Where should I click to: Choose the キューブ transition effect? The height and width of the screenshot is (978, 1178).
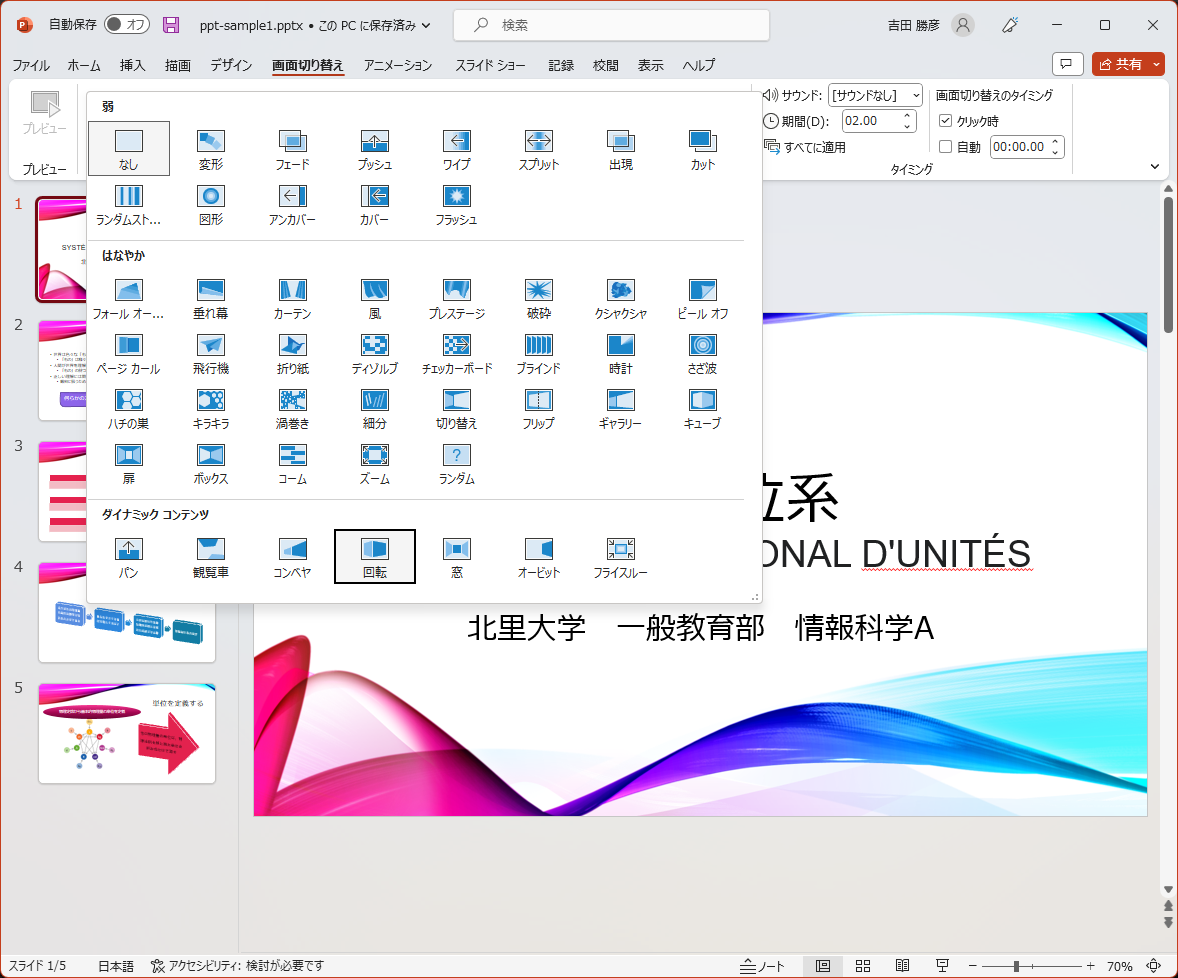tap(701, 405)
